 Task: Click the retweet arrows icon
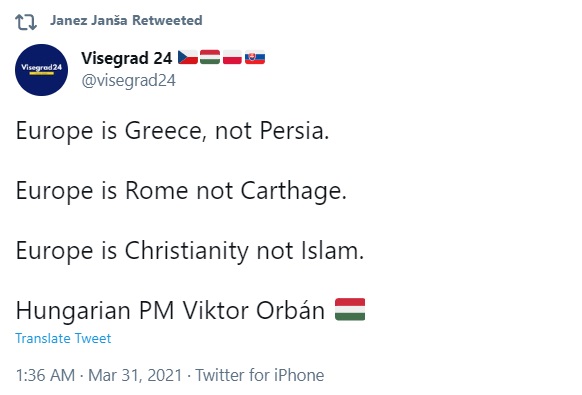[26, 22]
